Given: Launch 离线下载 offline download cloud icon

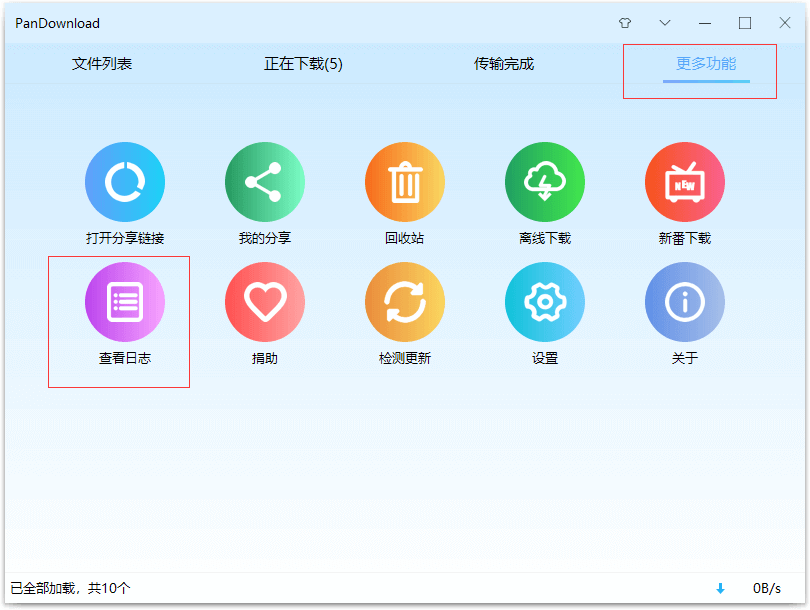Looking at the screenshot, I should coord(545,182).
